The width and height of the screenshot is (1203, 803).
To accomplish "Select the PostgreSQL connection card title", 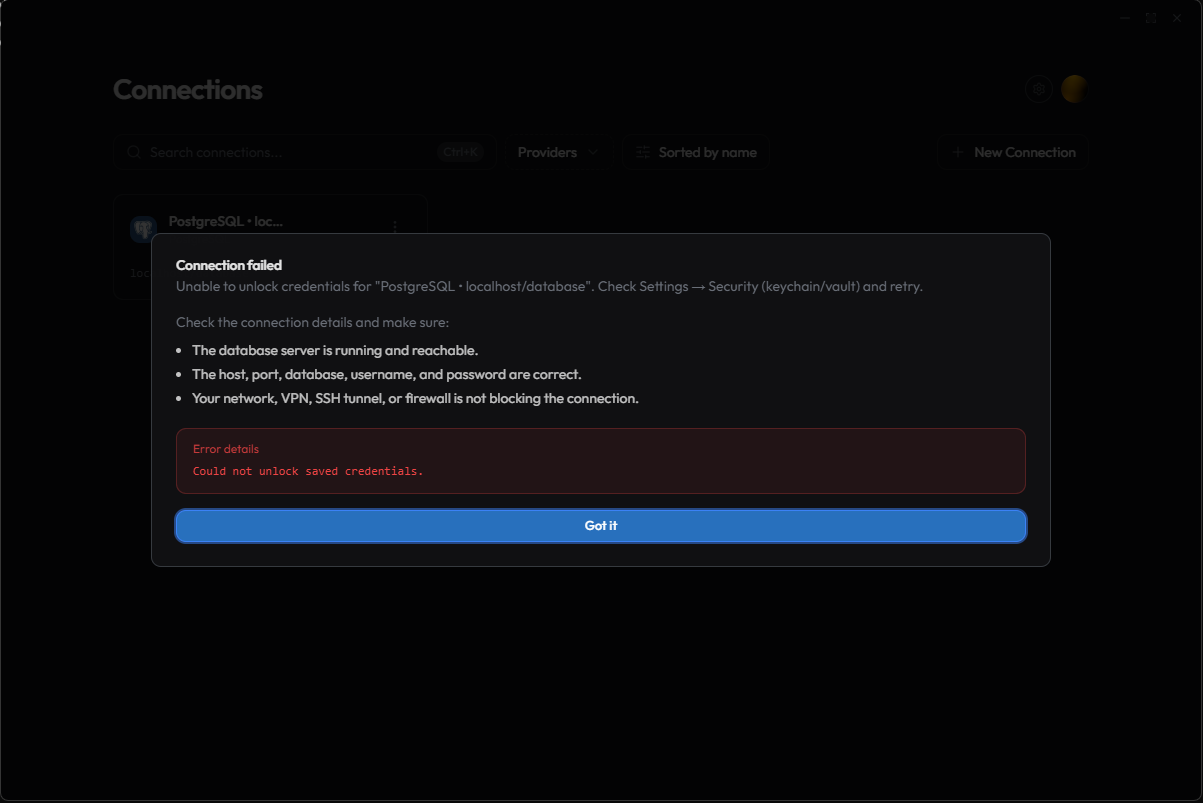I will [x=226, y=221].
